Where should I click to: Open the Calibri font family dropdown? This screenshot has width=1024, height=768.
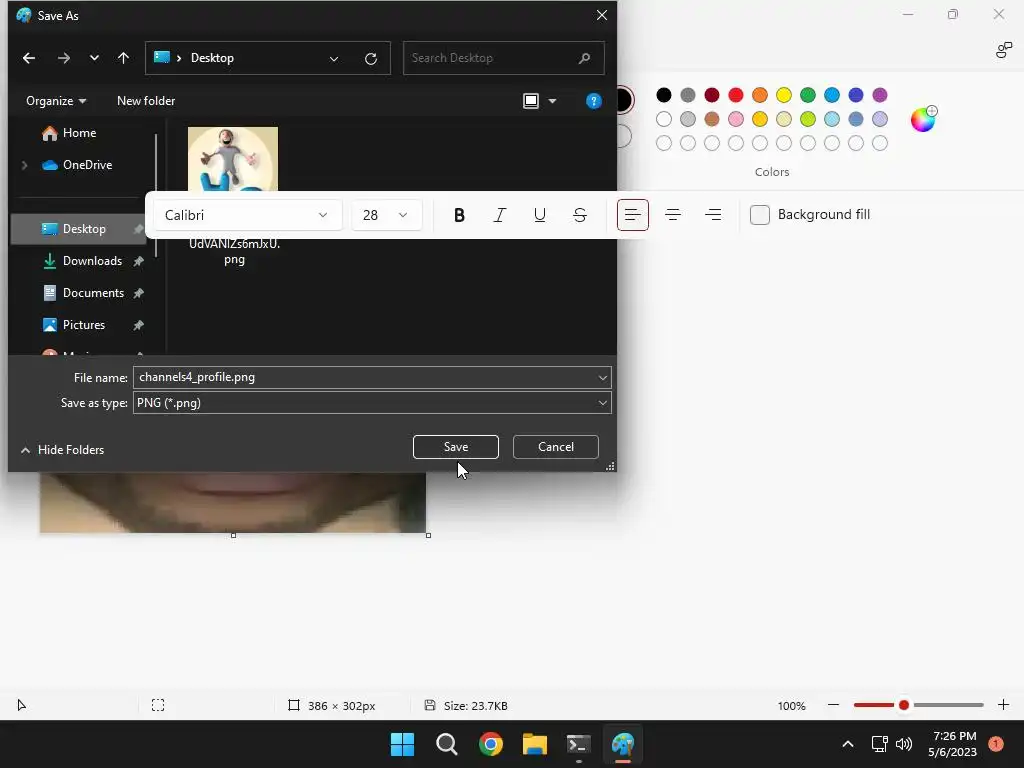(248, 215)
